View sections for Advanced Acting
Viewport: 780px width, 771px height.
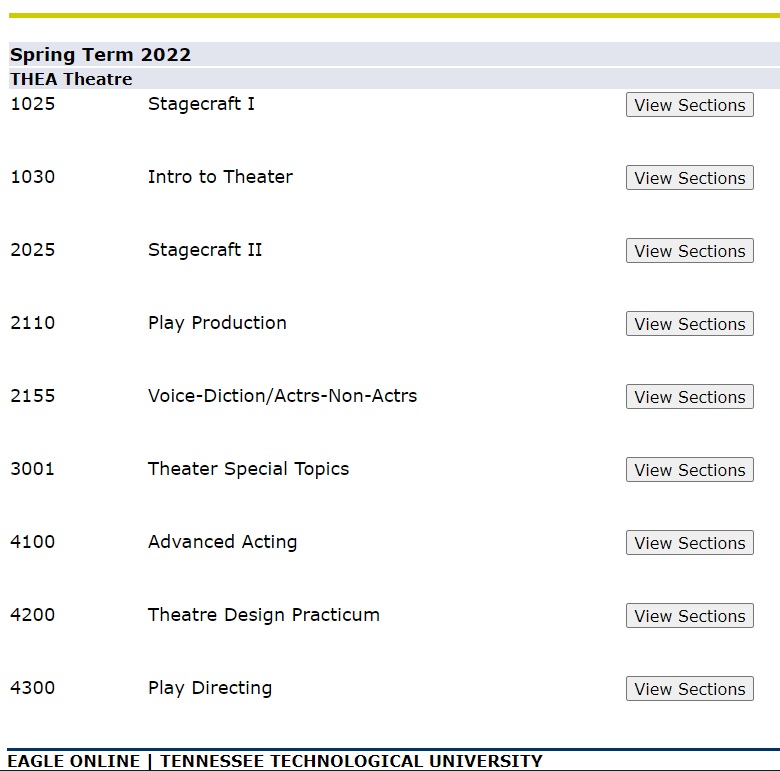[689, 543]
